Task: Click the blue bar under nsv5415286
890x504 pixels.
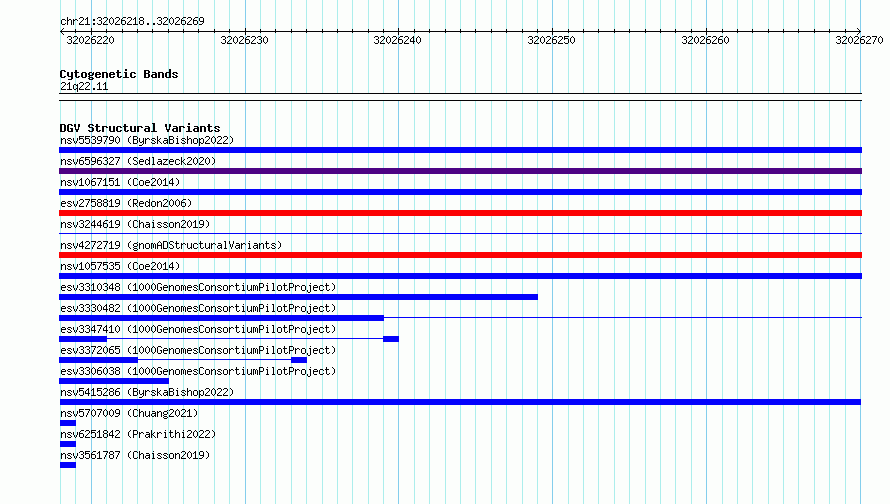Action: pyautogui.click(x=460, y=402)
